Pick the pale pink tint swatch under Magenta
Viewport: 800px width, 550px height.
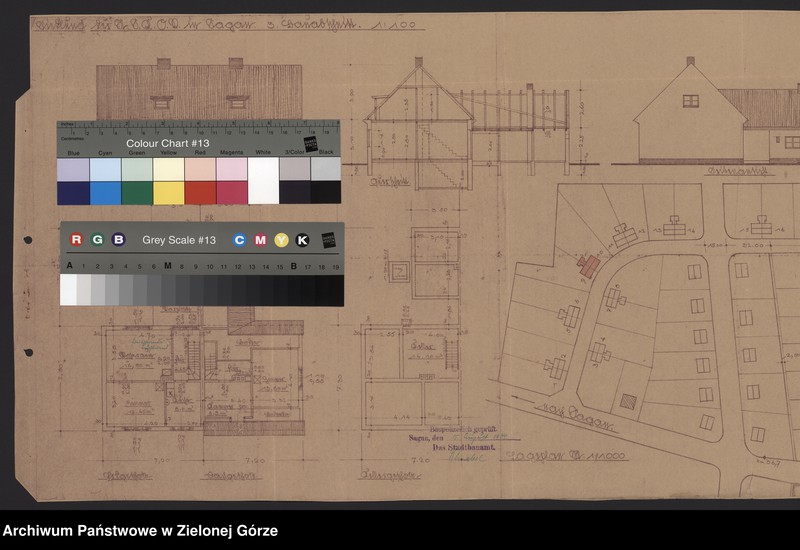(x=232, y=169)
